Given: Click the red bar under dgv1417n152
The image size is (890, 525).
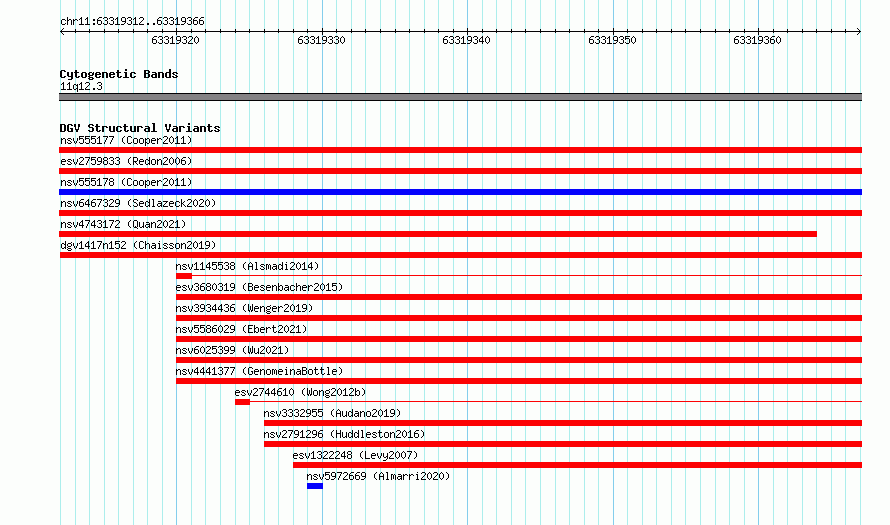Looking at the screenshot, I should [460, 255].
